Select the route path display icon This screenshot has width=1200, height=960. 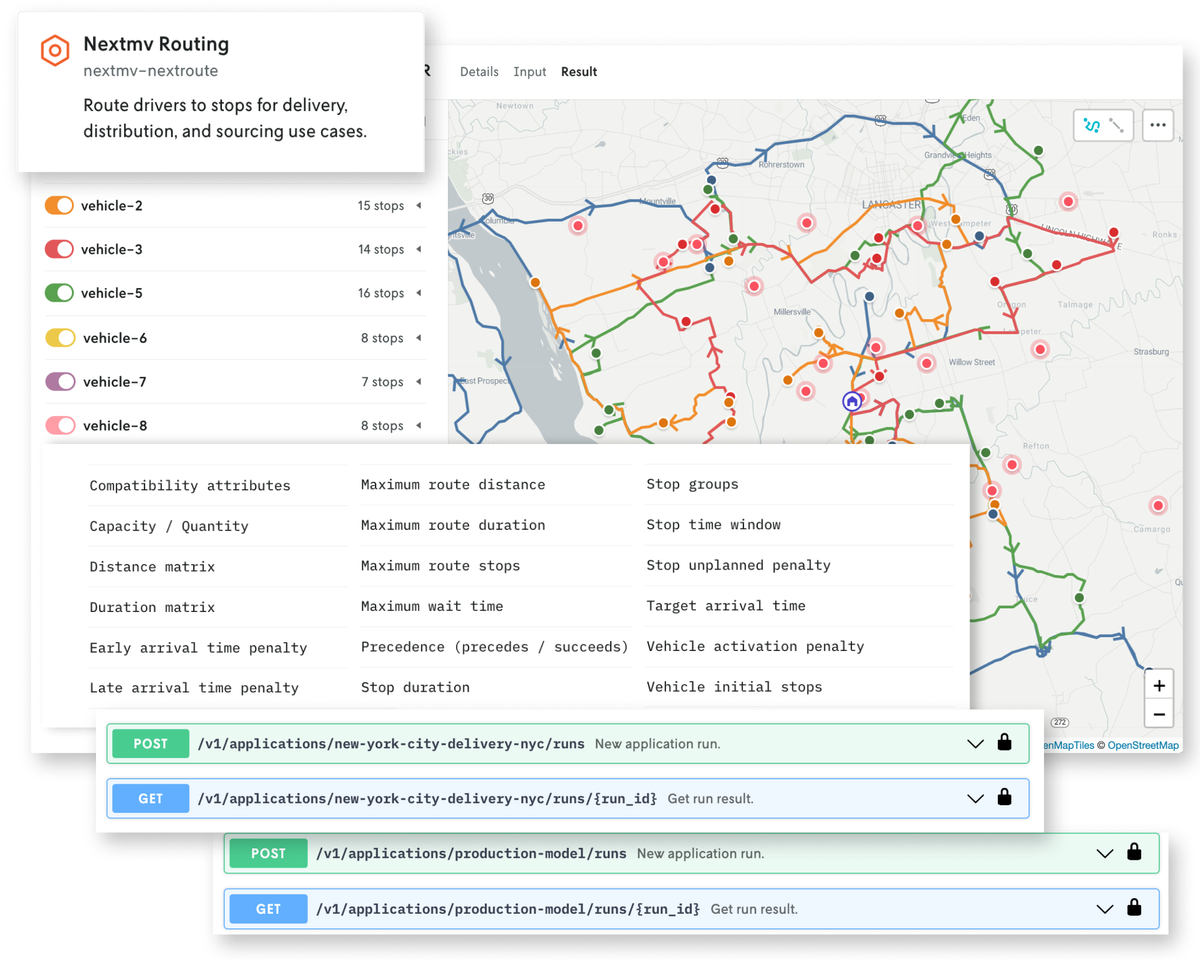click(x=1092, y=124)
